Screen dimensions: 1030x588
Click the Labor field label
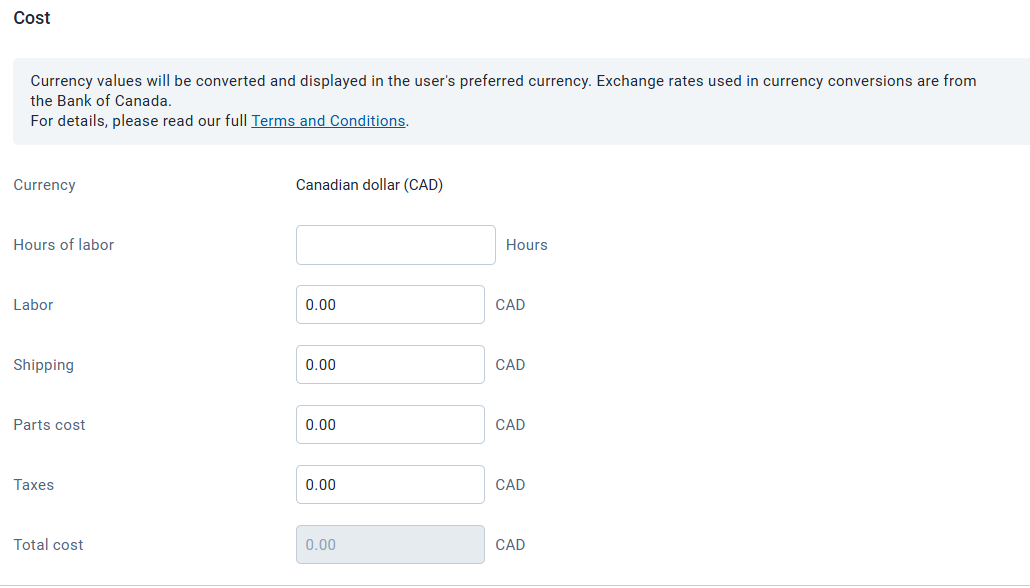(34, 305)
